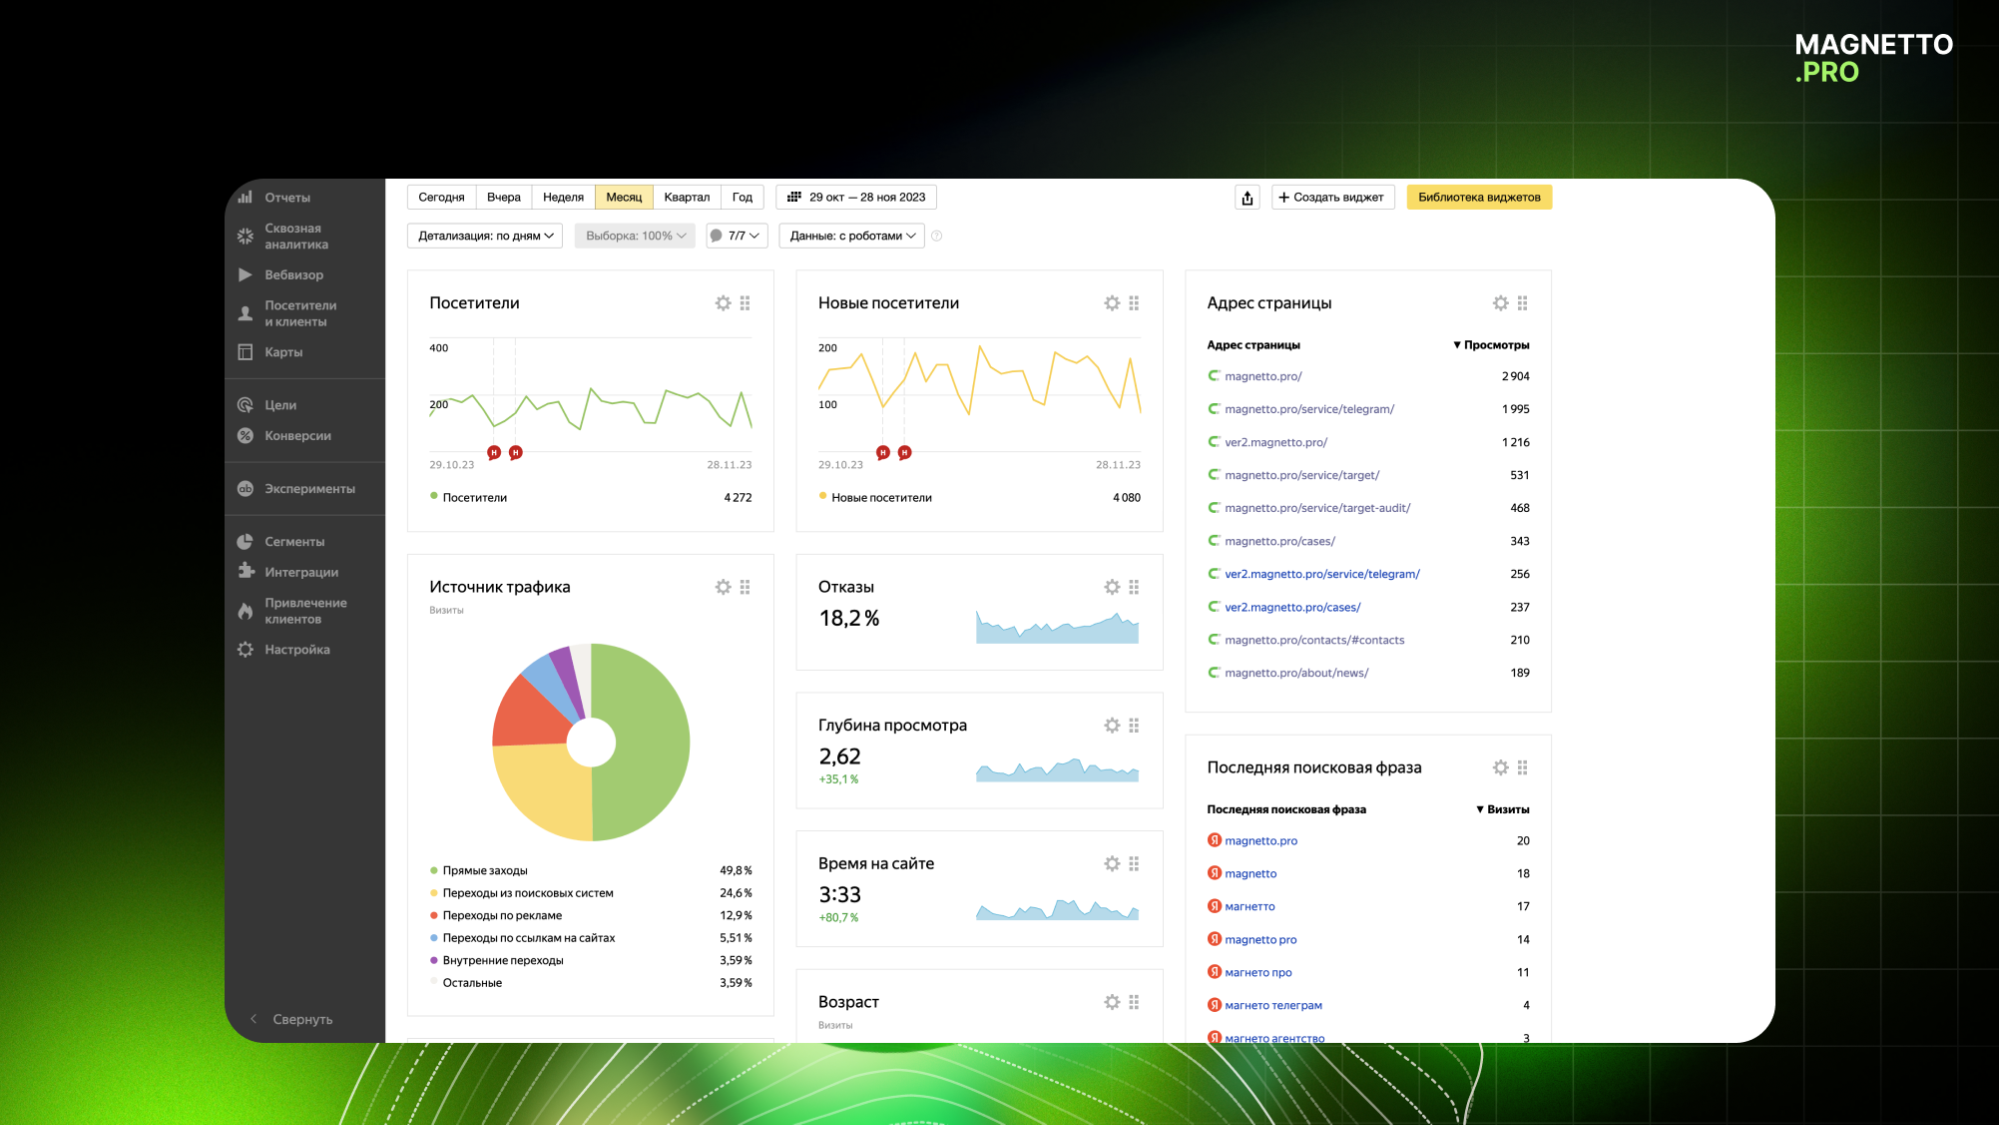1999x1125 pixels.
Task: Open settings gear of Возраст widget
Action: click(x=1112, y=1002)
